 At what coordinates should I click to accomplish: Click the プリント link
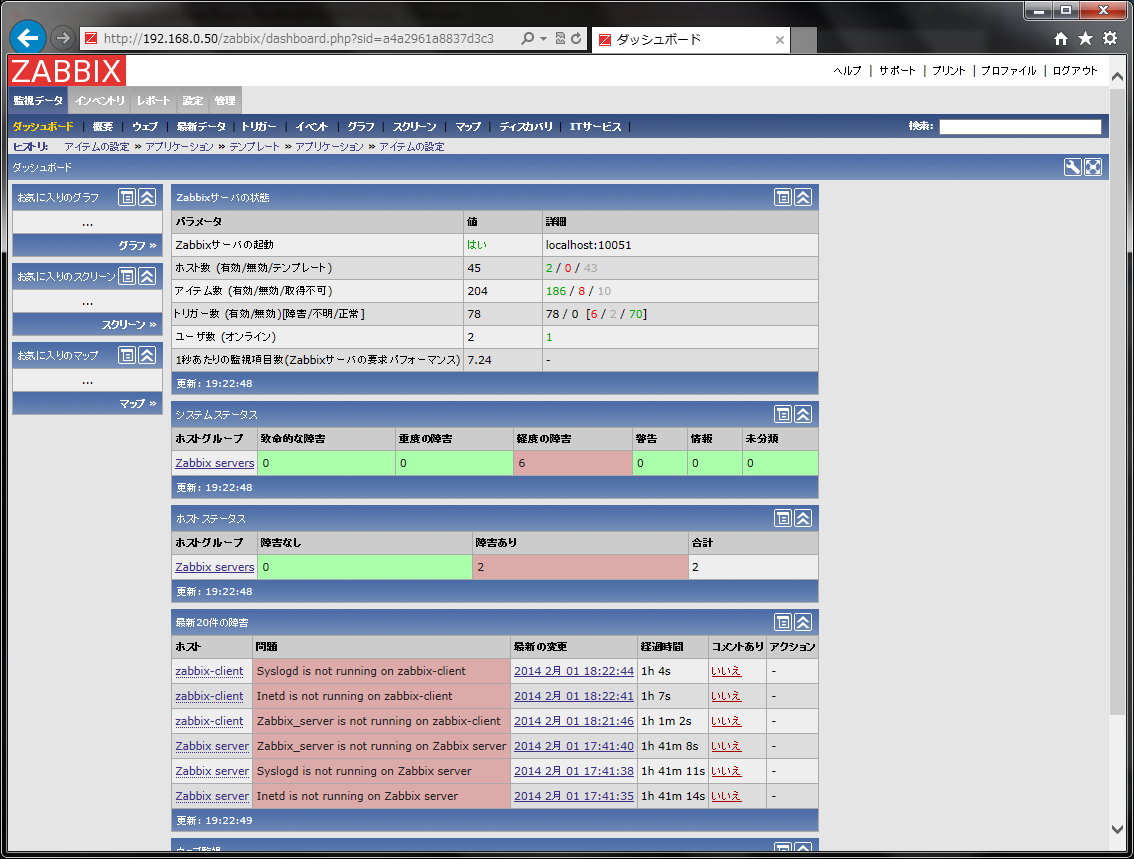tap(949, 70)
